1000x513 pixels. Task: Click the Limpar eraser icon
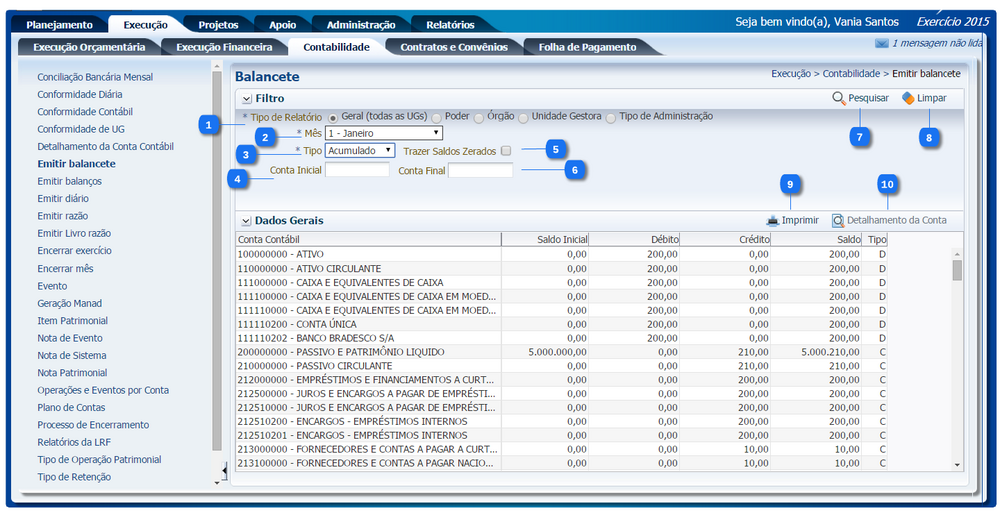(x=907, y=98)
